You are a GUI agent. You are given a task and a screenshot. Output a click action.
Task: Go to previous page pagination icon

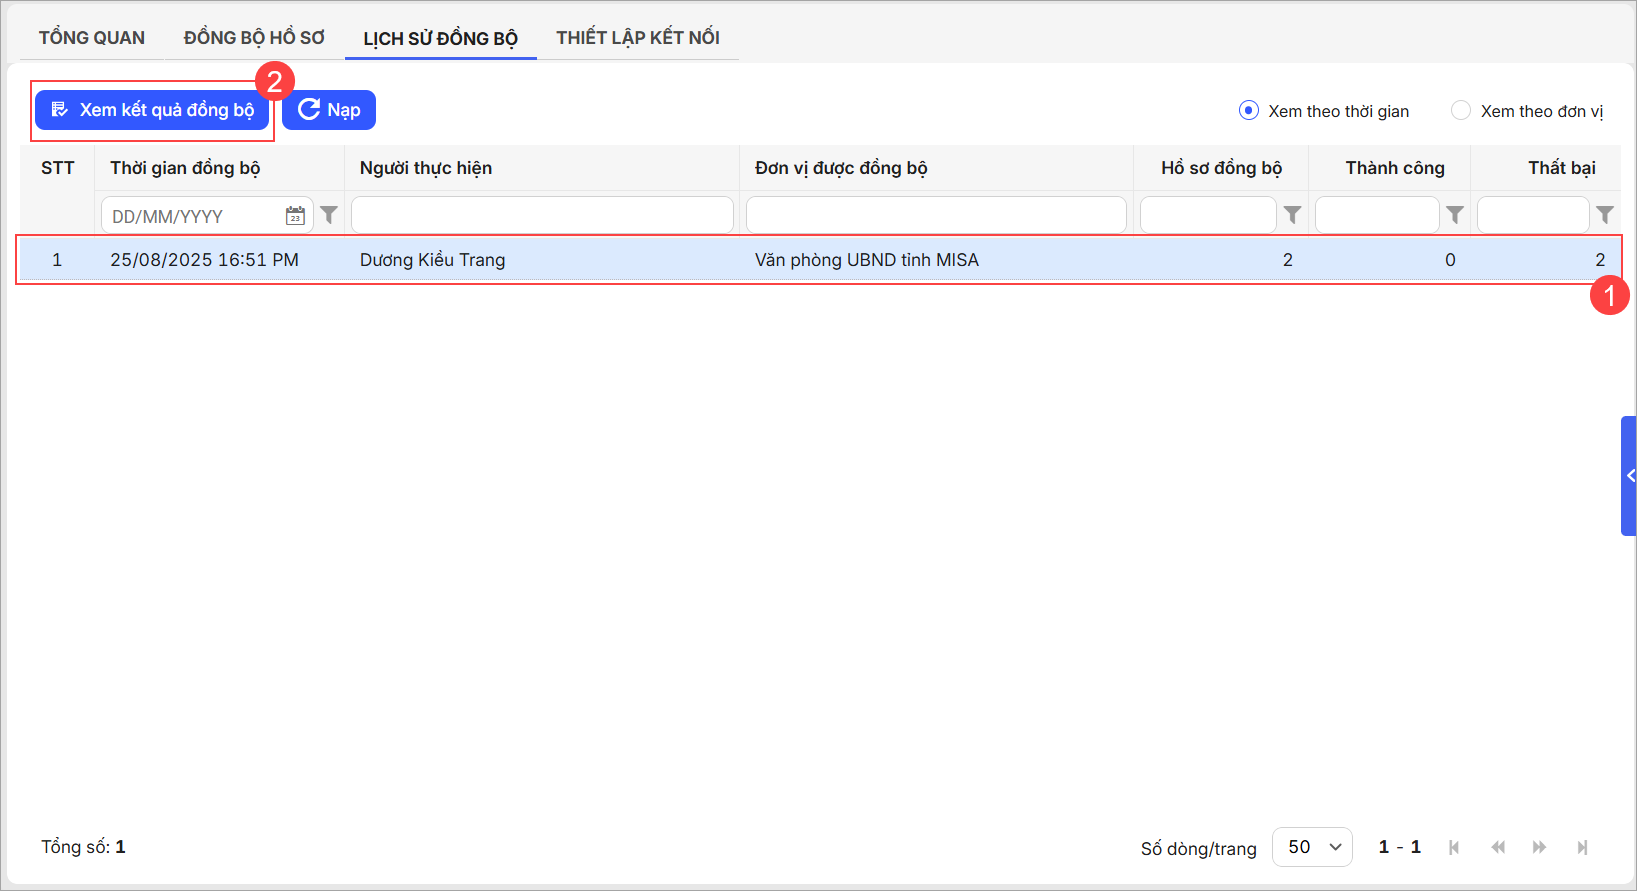point(1497,847)
